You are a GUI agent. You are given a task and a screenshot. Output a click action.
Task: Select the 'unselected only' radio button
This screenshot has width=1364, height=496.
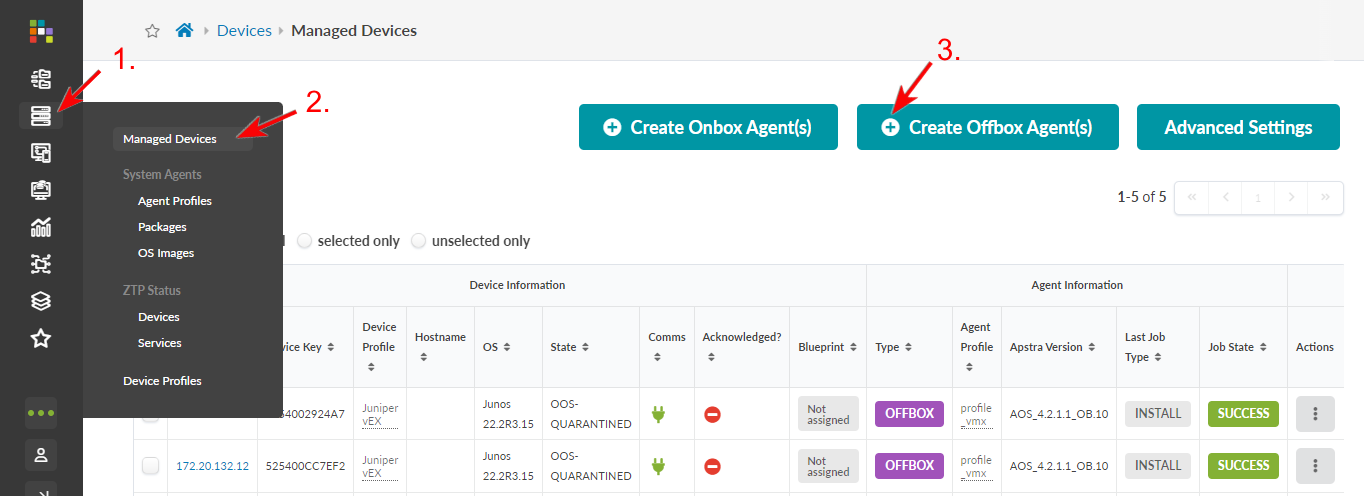(419, 241)
